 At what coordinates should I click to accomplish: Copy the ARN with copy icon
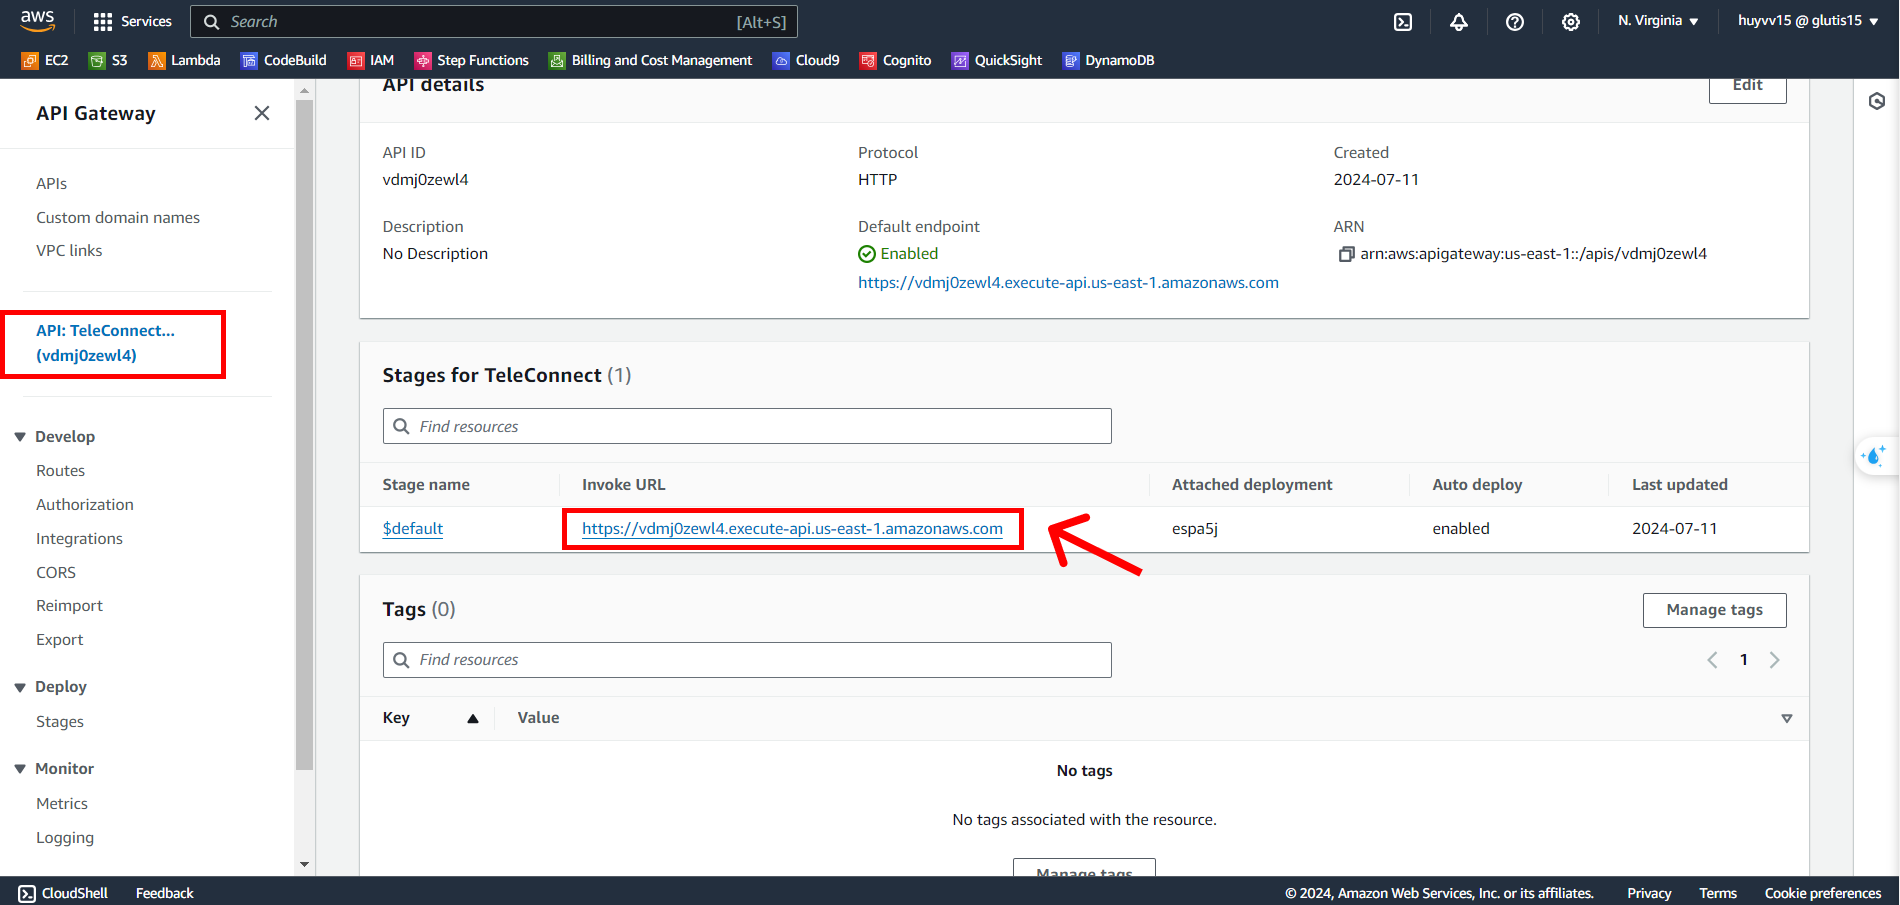1346,254
